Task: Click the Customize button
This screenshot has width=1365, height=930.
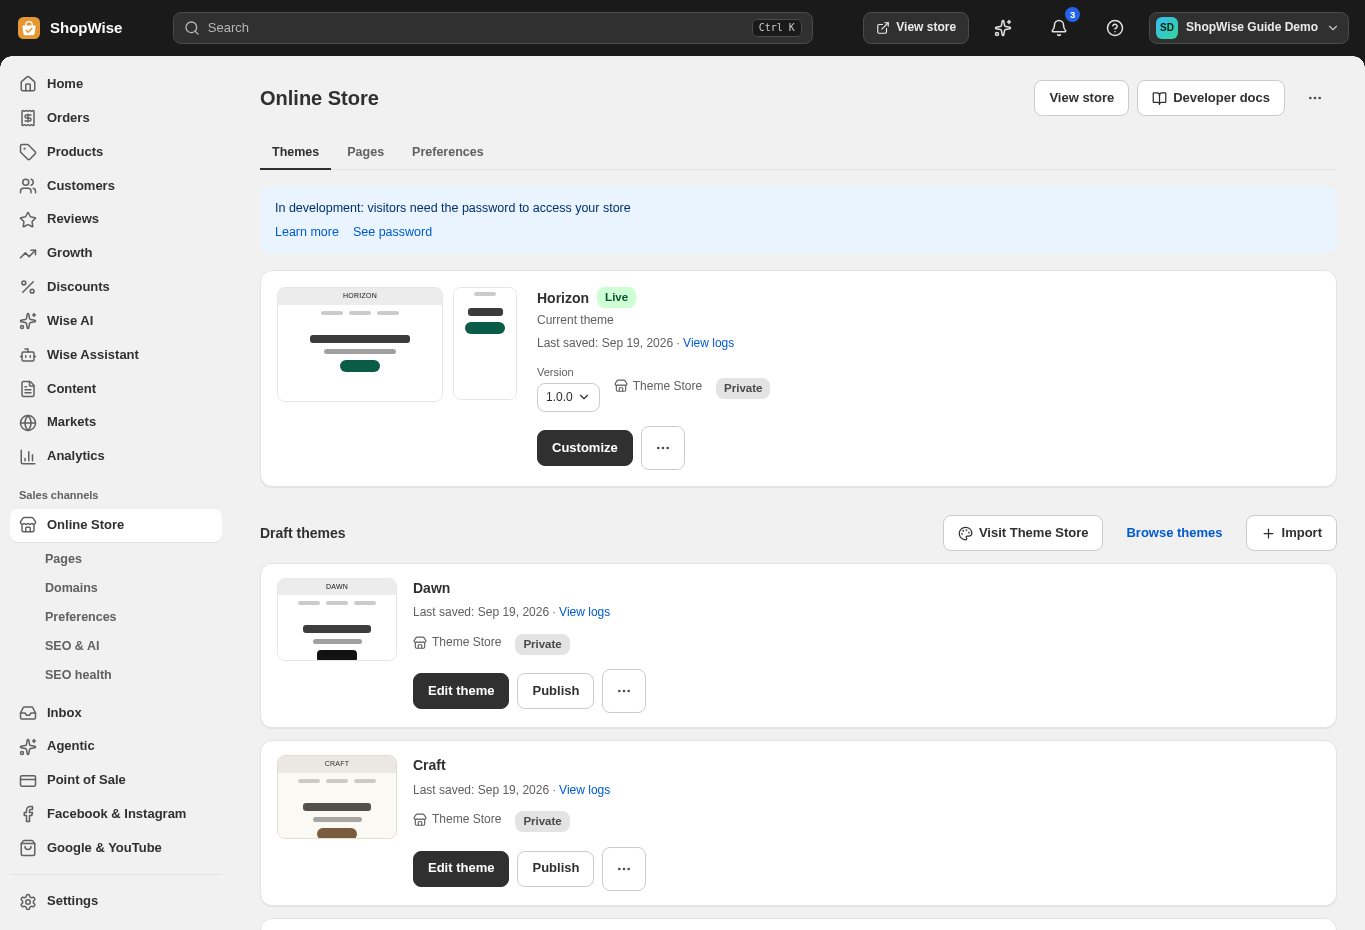Action: point(585,448)
